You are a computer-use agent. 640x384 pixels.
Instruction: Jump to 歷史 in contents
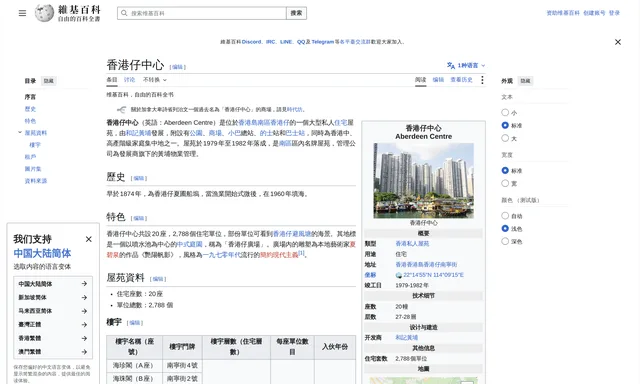pos(30,109)
